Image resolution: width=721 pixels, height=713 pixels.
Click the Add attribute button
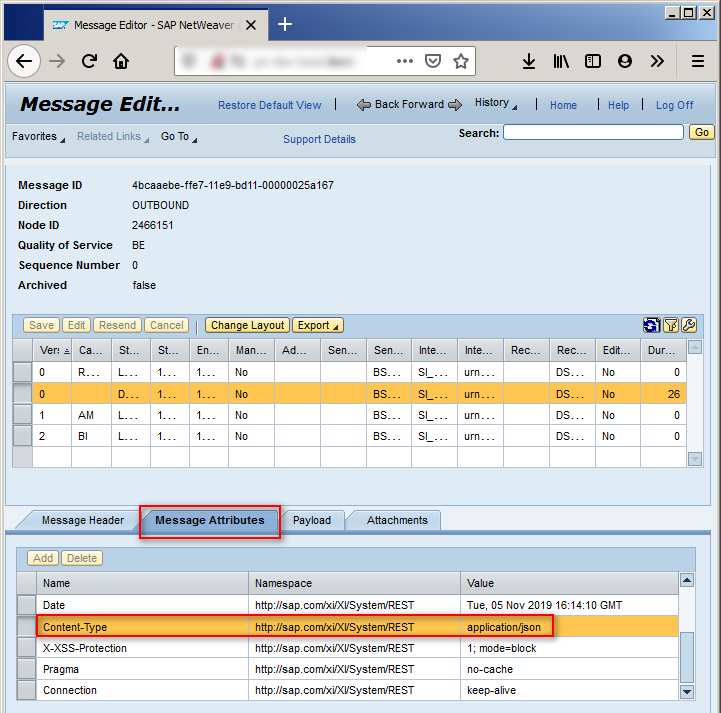pyautogui.click(x=43, y=558)
